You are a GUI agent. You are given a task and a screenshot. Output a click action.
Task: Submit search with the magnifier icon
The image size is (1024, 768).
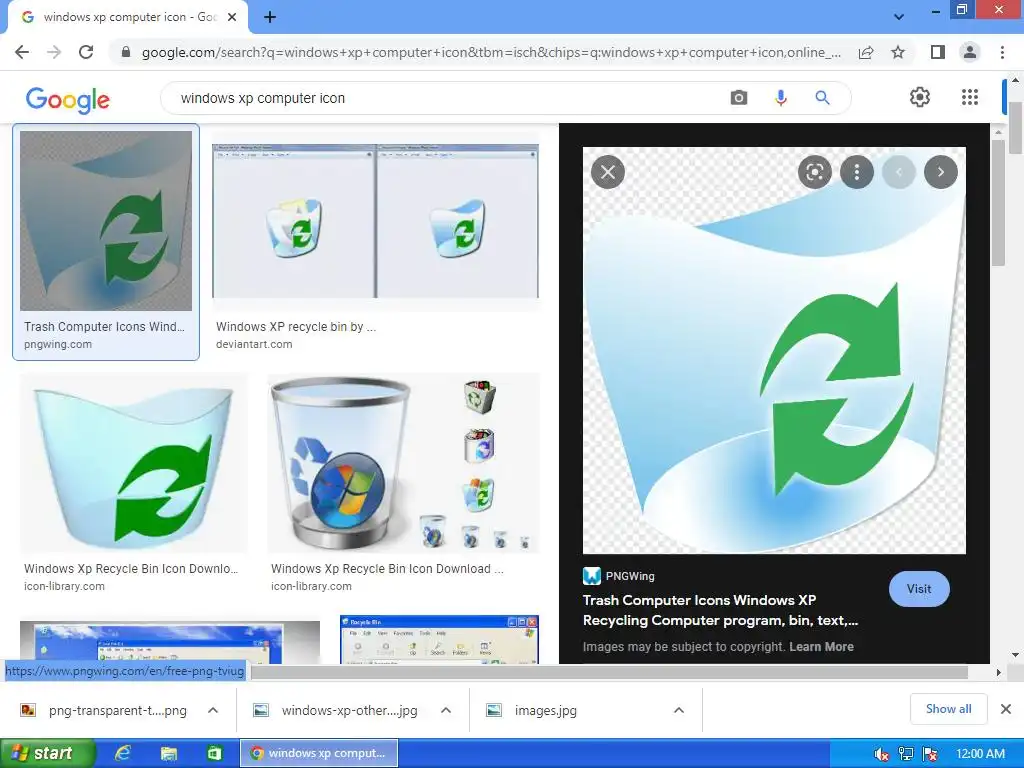[823, 98]
